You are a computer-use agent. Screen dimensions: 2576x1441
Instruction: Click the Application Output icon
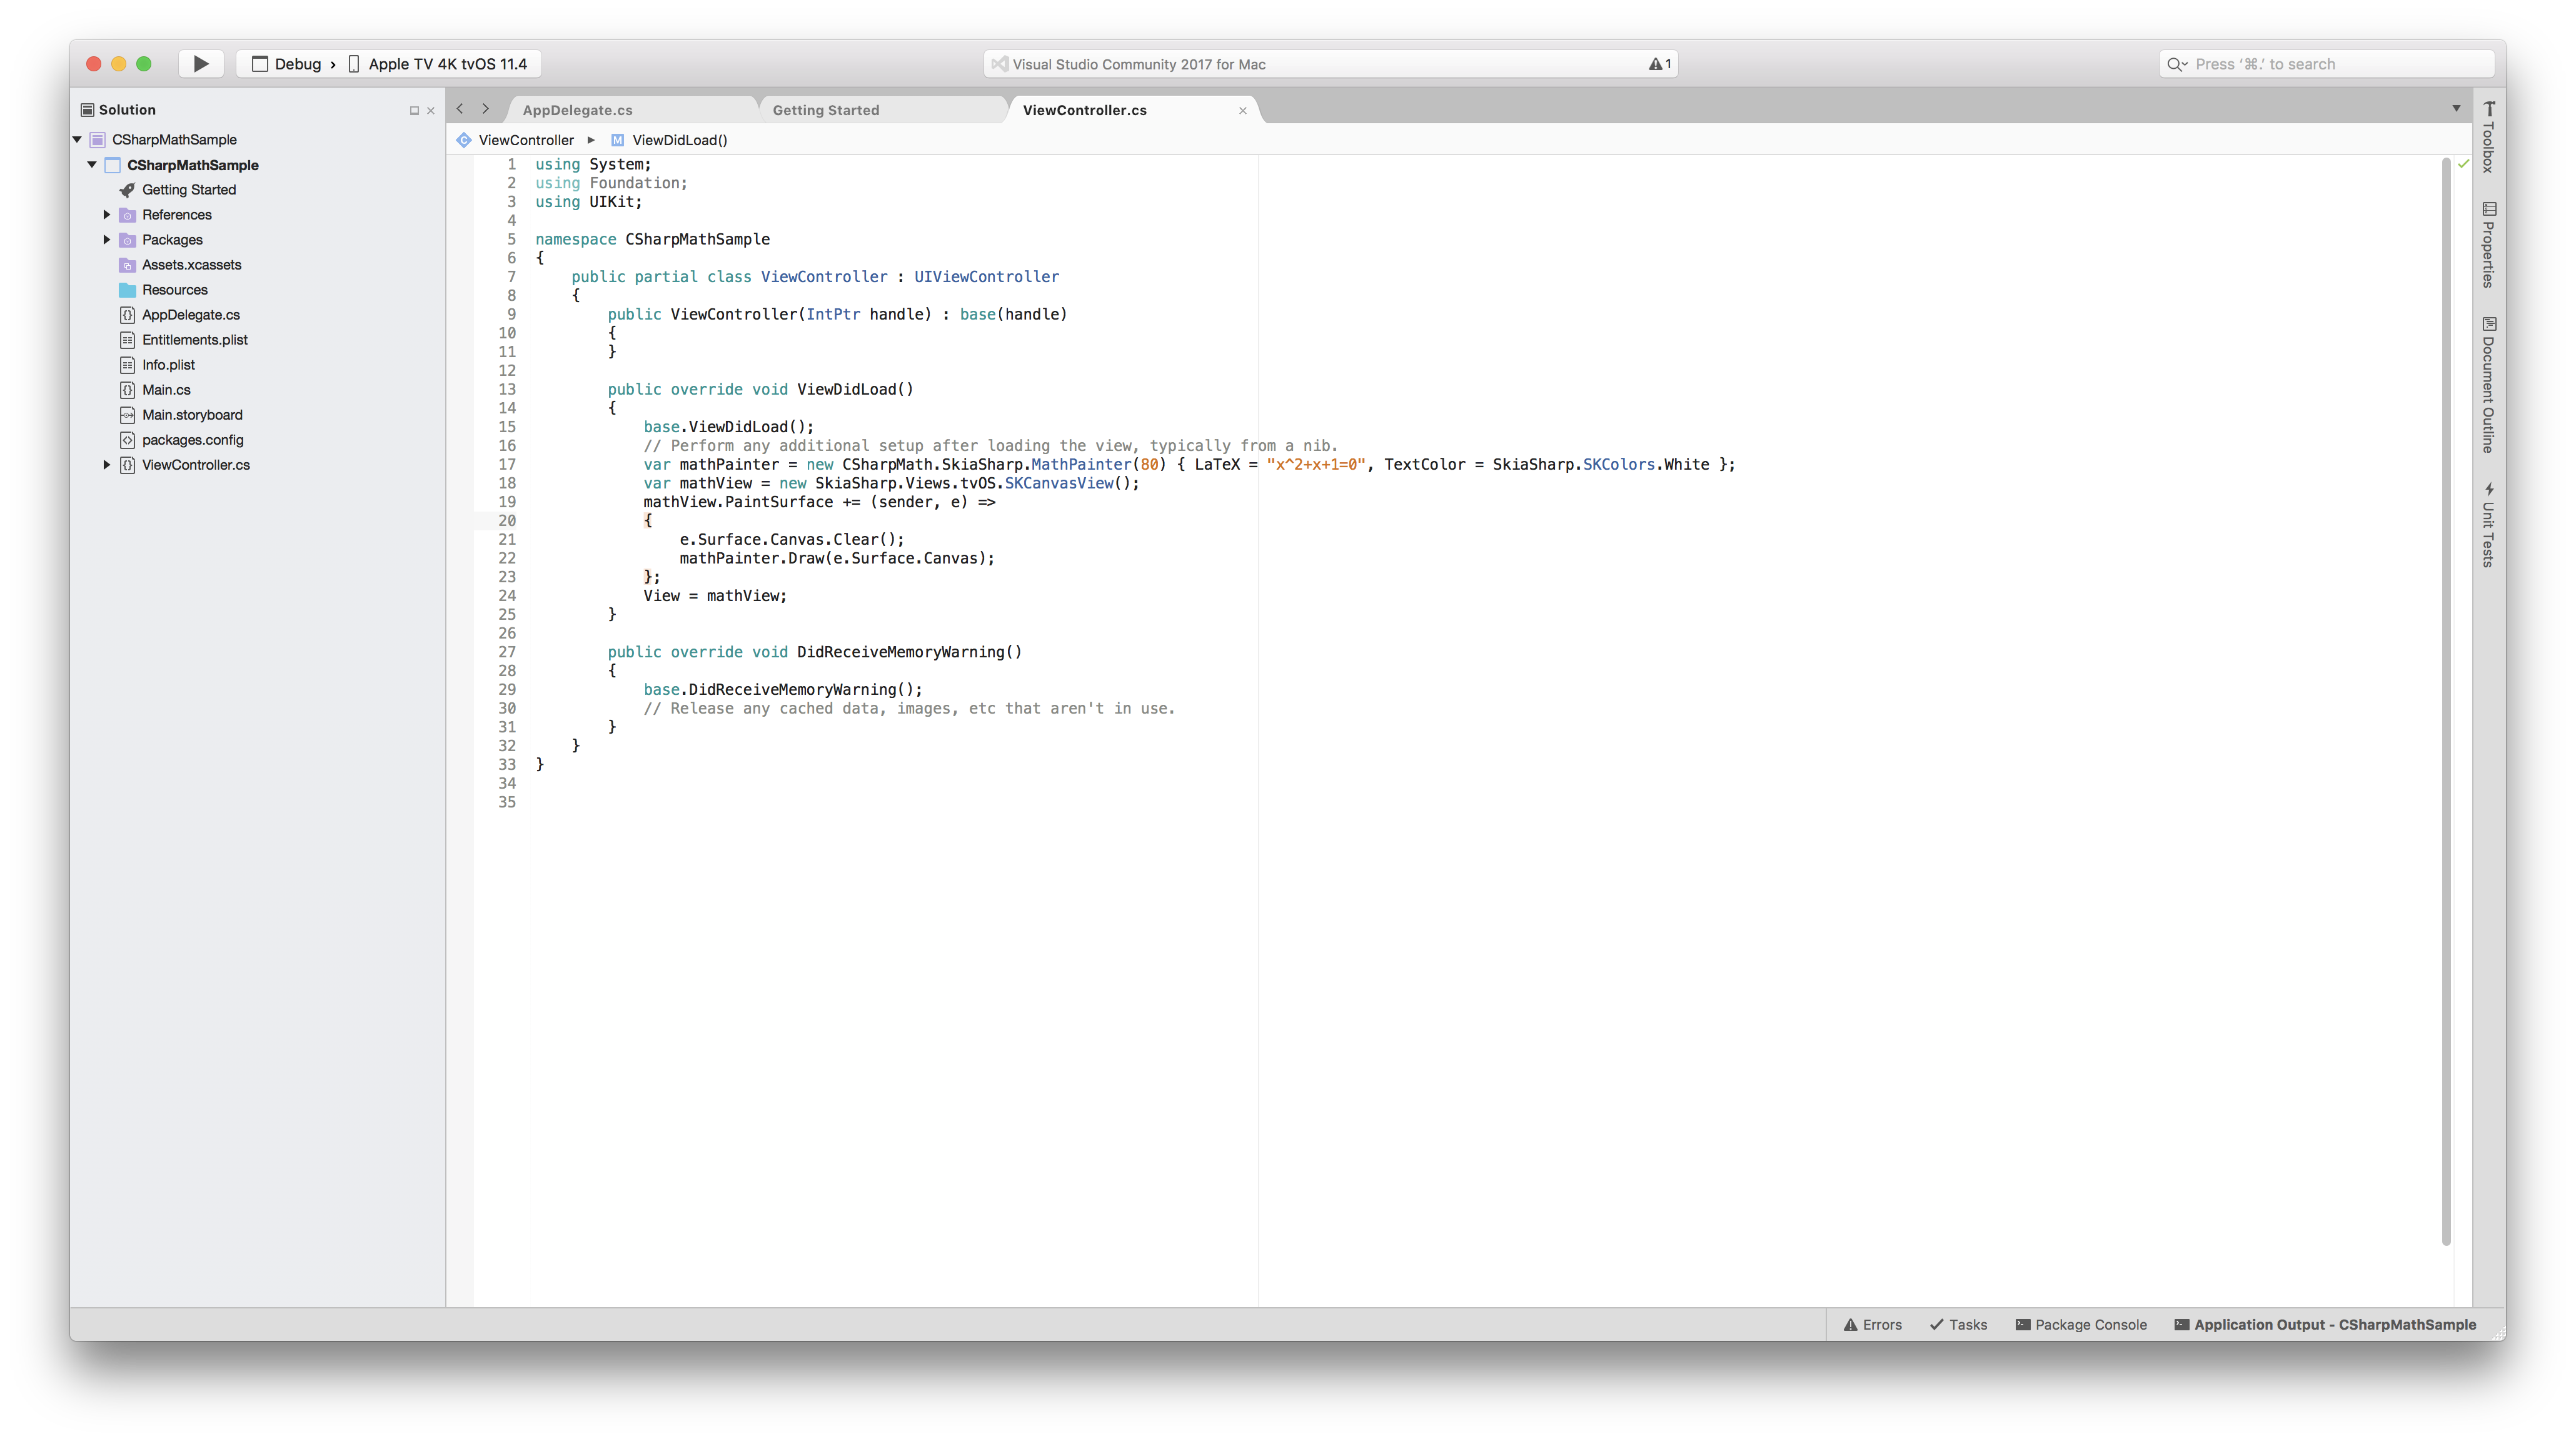tap(2180, 1324)
